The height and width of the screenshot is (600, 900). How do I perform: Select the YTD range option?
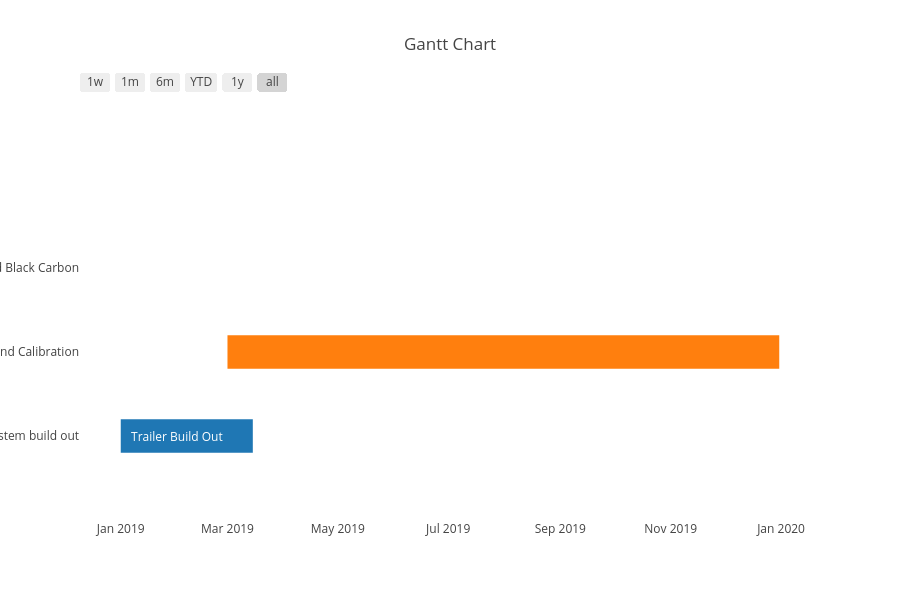[x=201, y=82]
